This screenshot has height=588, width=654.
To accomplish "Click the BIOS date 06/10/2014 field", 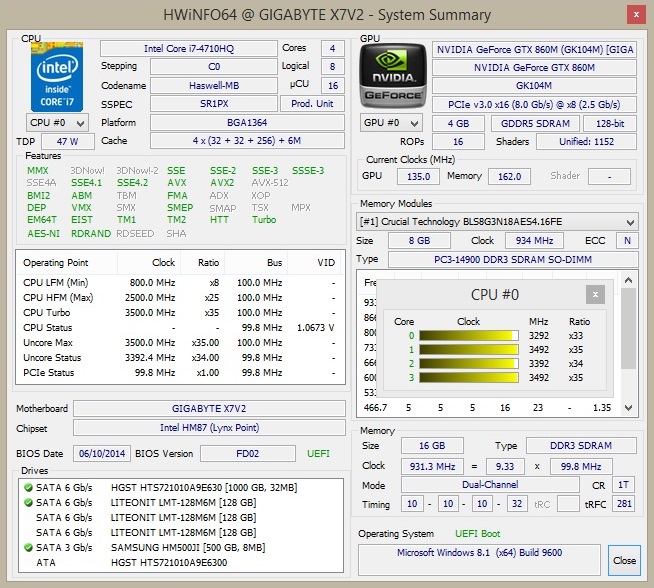I will [102, 453].
